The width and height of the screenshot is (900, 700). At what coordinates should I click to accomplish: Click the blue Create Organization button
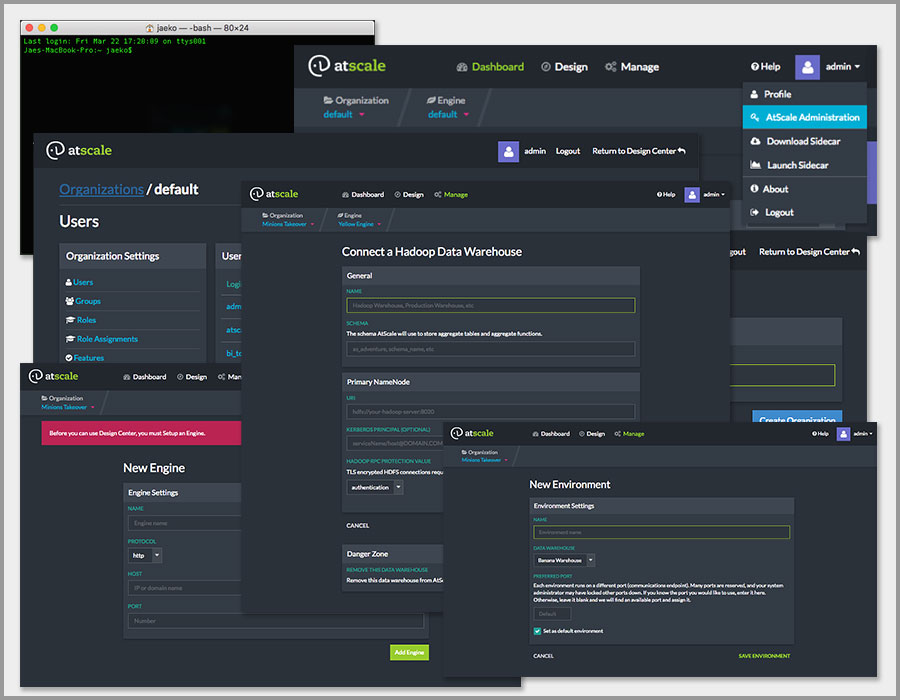pos(797,417)
